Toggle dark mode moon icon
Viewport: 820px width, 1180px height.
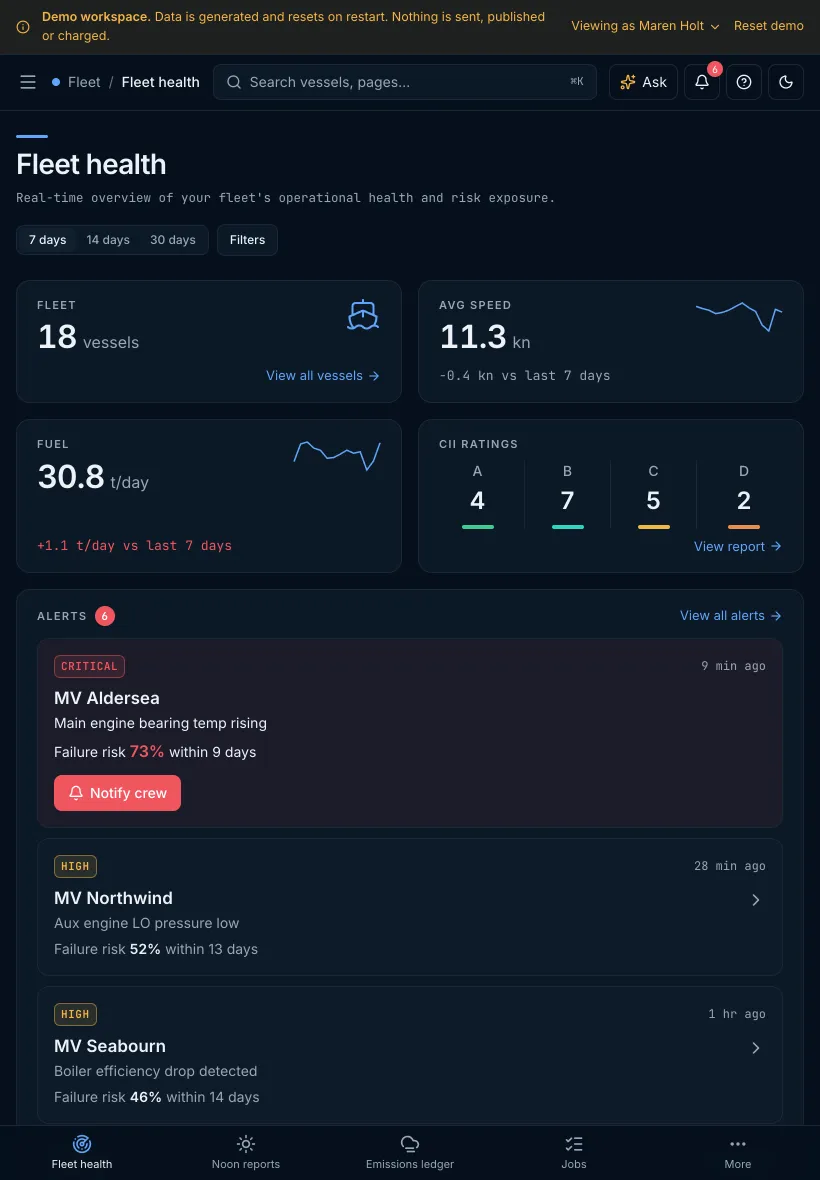coord(786,82)
